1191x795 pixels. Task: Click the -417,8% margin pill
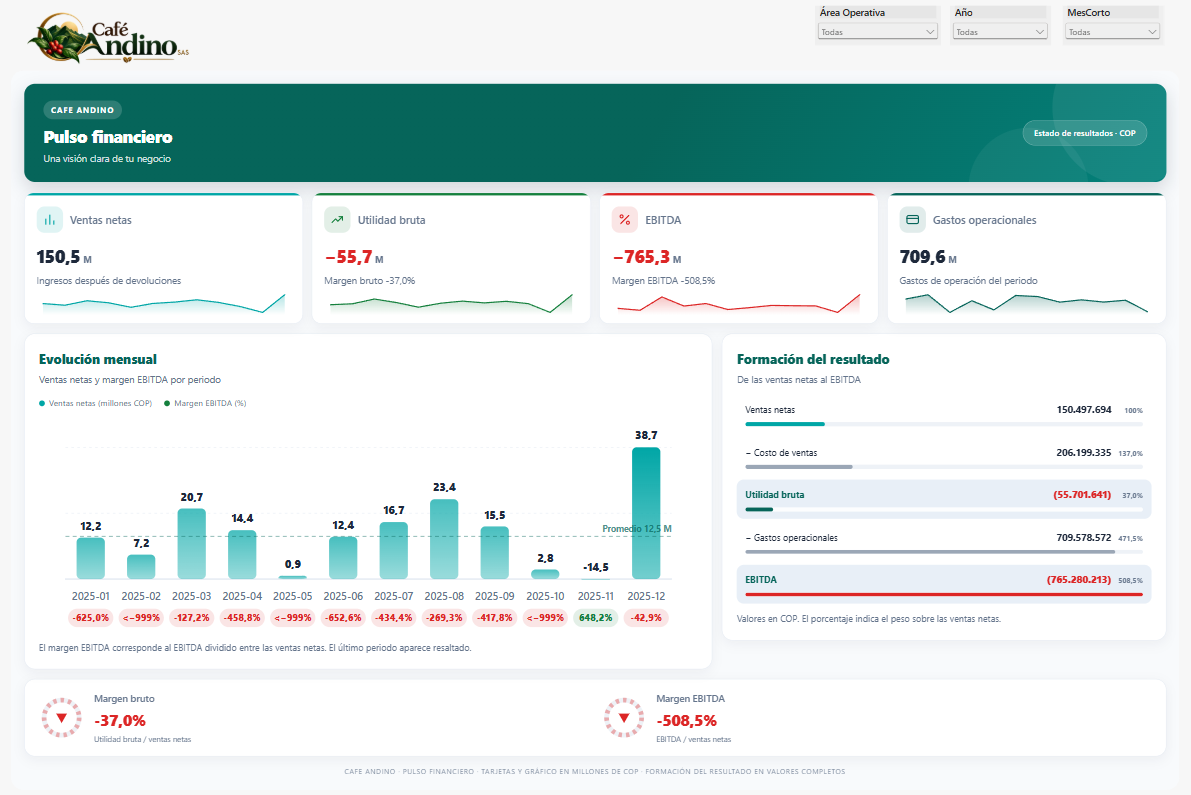[494, 618]
